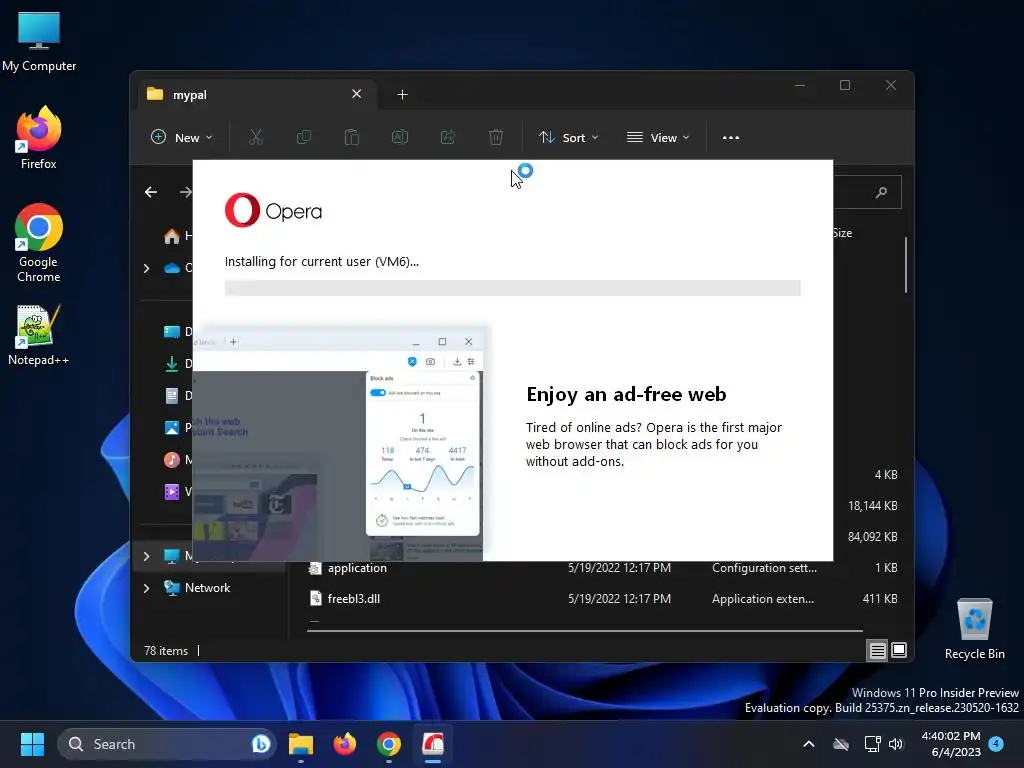
Task: Click the 411 KB size cell
Action: (880, 598)
